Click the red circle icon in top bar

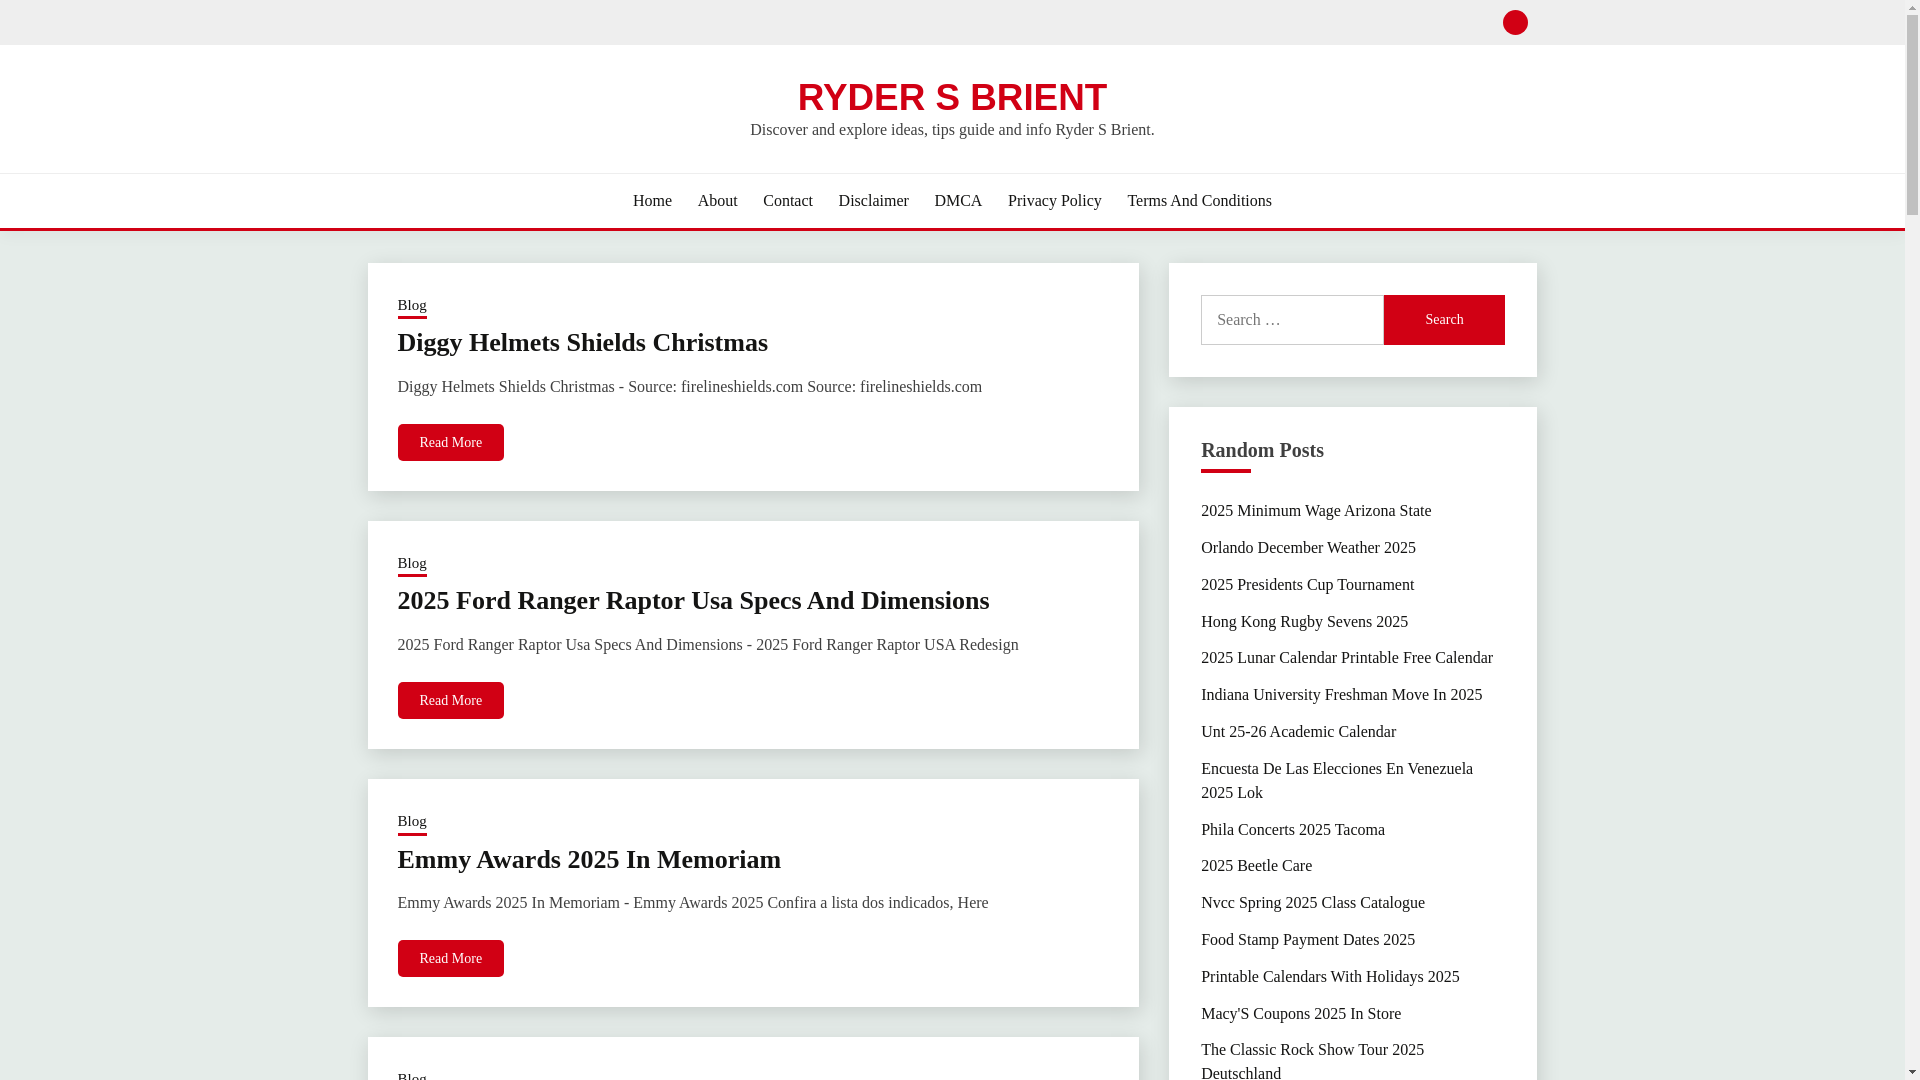(1515, 22)
